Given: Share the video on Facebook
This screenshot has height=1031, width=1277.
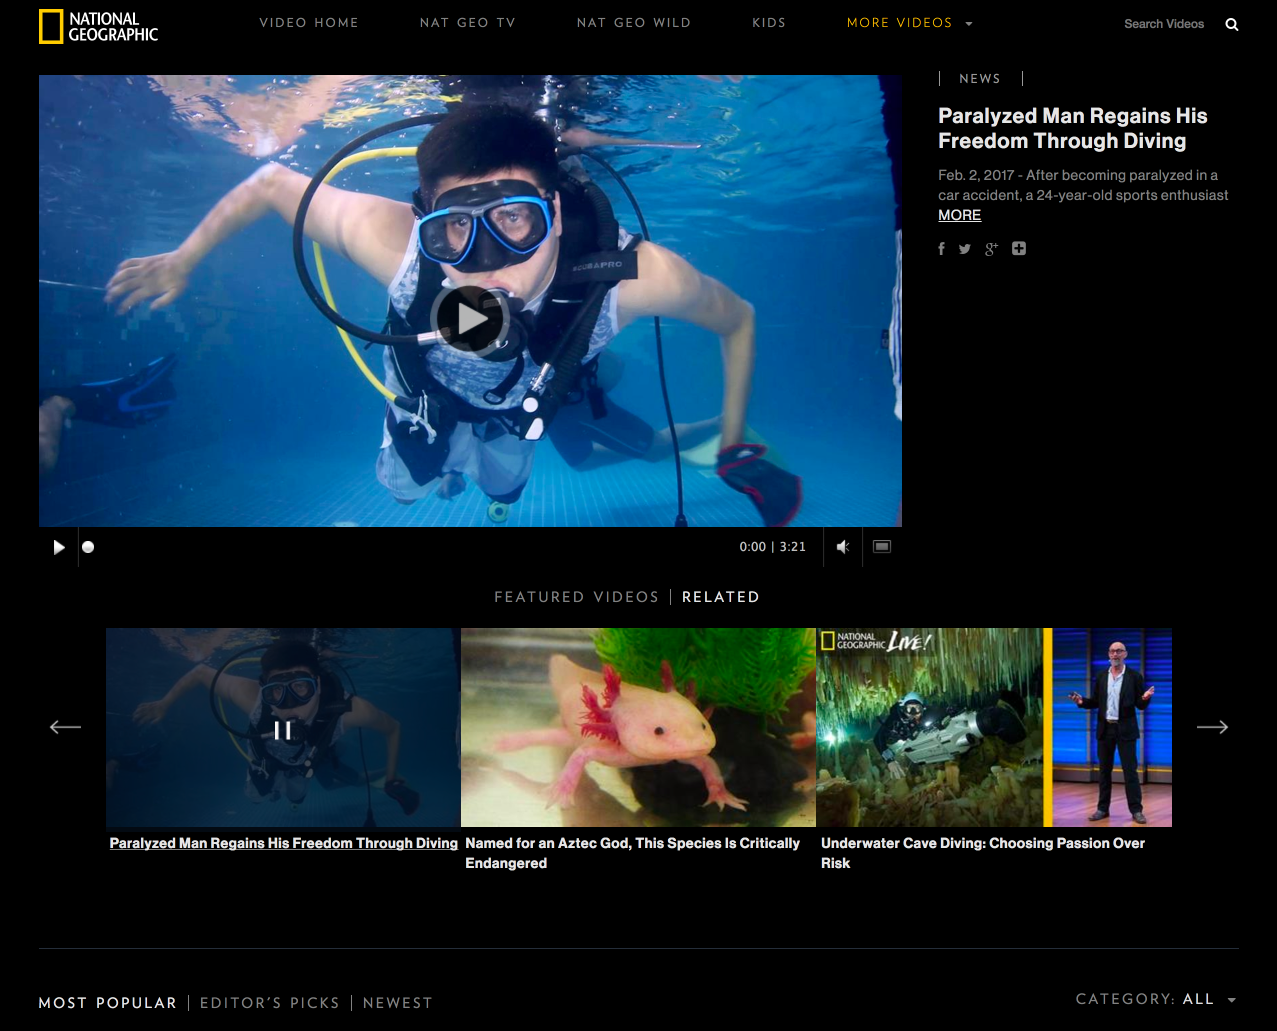Looking at the screenshot, I should point(941,249).
